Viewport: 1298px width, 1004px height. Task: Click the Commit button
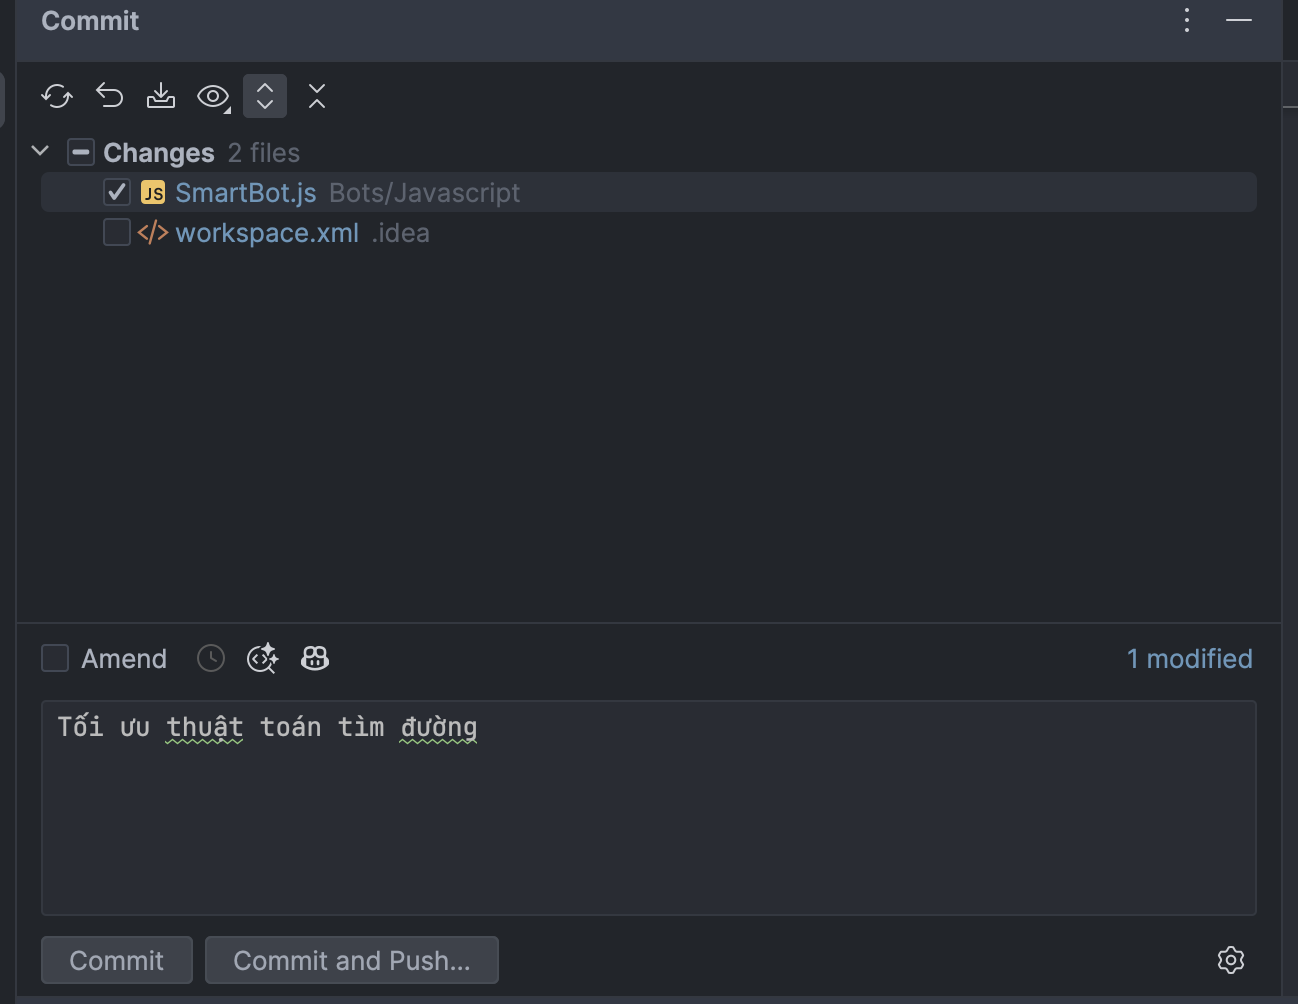coord(117,960)
